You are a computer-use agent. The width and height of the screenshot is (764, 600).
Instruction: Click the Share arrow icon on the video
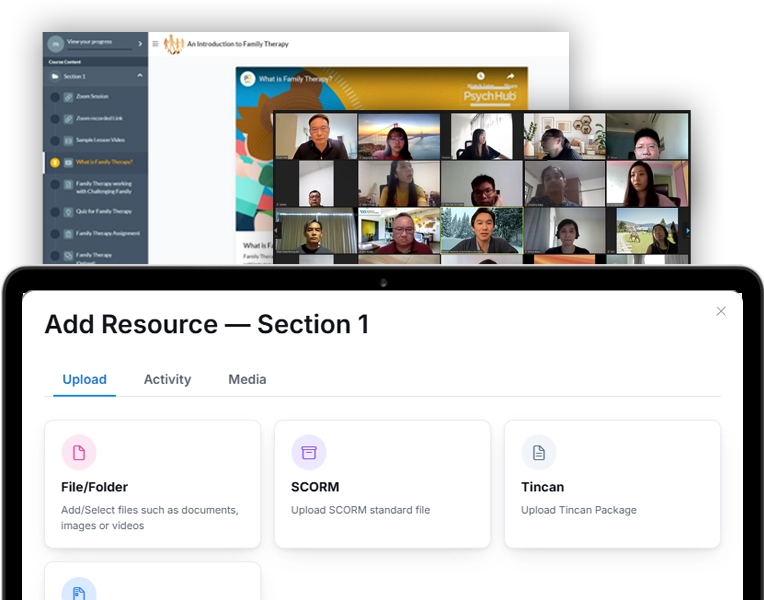510,76
